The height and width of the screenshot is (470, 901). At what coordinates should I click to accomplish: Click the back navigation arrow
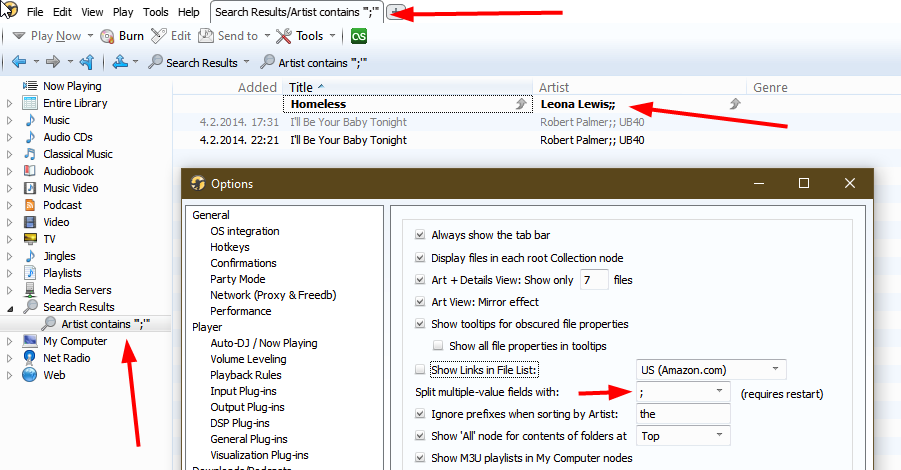[x=18, y=62]
